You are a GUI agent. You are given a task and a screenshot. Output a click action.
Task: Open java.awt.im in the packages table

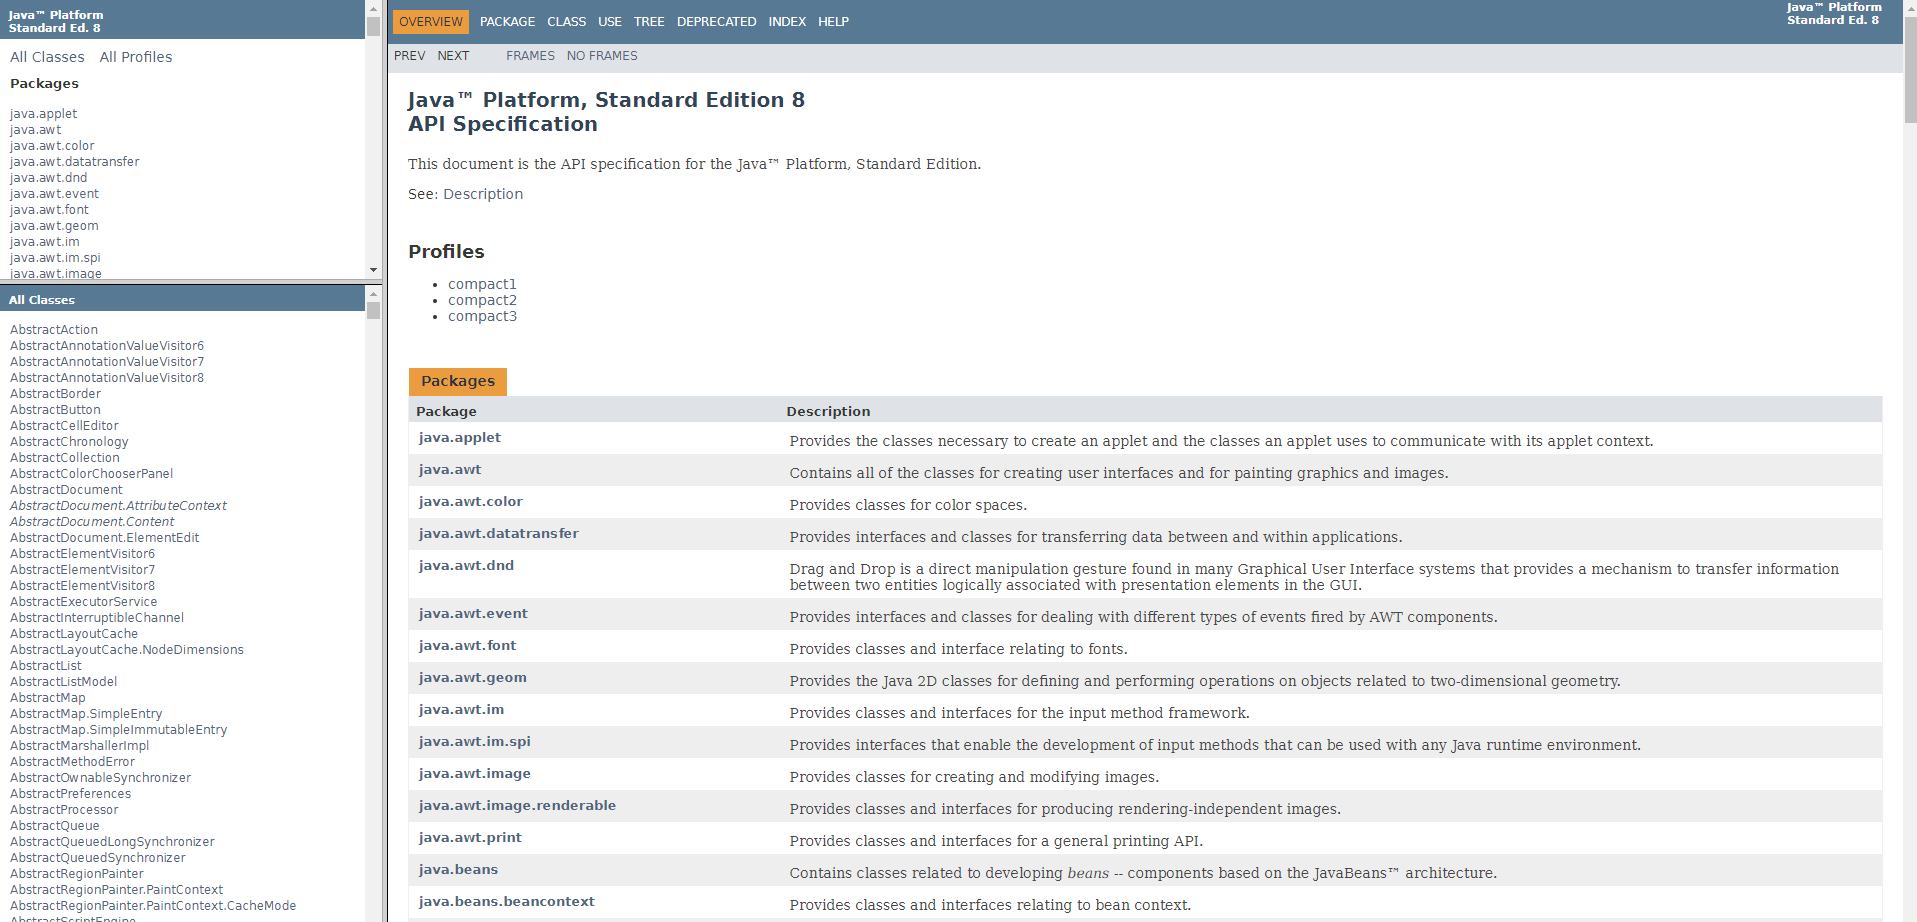coord(461,710)
